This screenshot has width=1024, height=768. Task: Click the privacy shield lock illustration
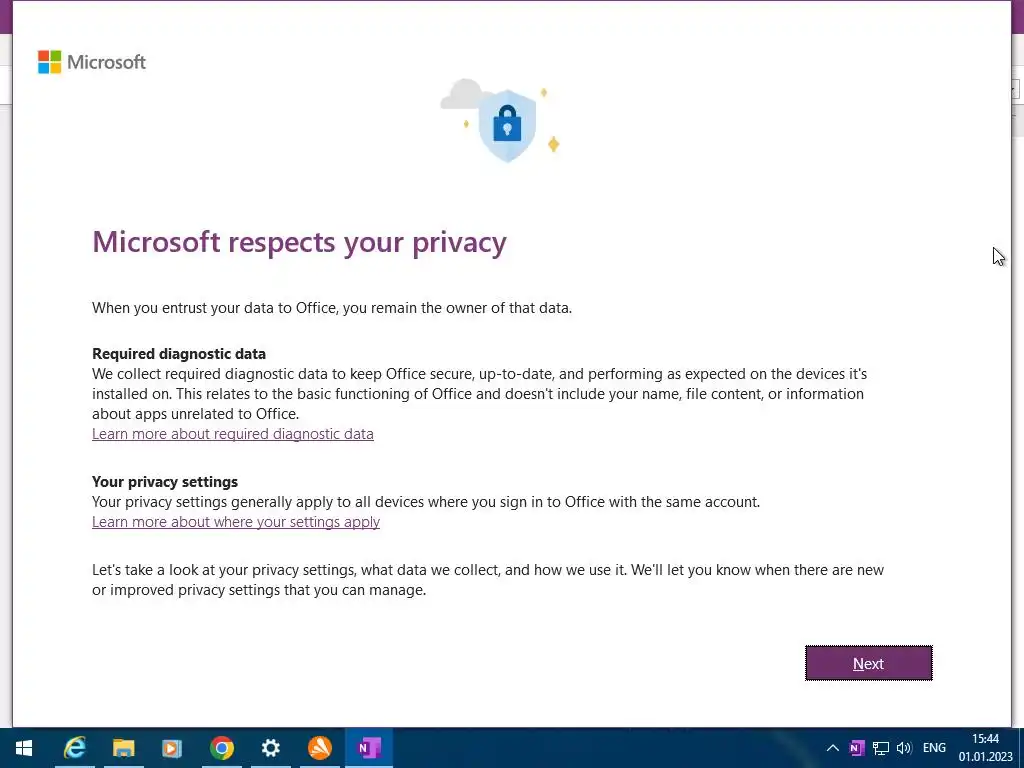coord(506,124)
